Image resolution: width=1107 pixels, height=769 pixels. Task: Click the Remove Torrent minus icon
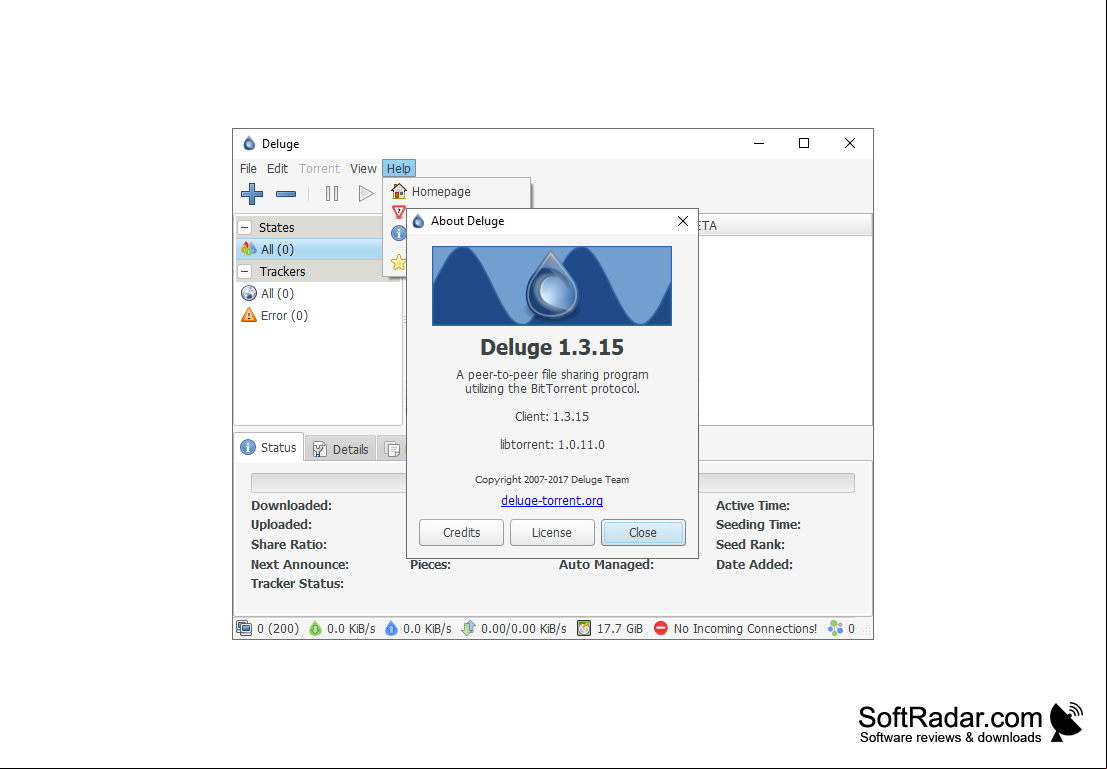click(286, 193)
